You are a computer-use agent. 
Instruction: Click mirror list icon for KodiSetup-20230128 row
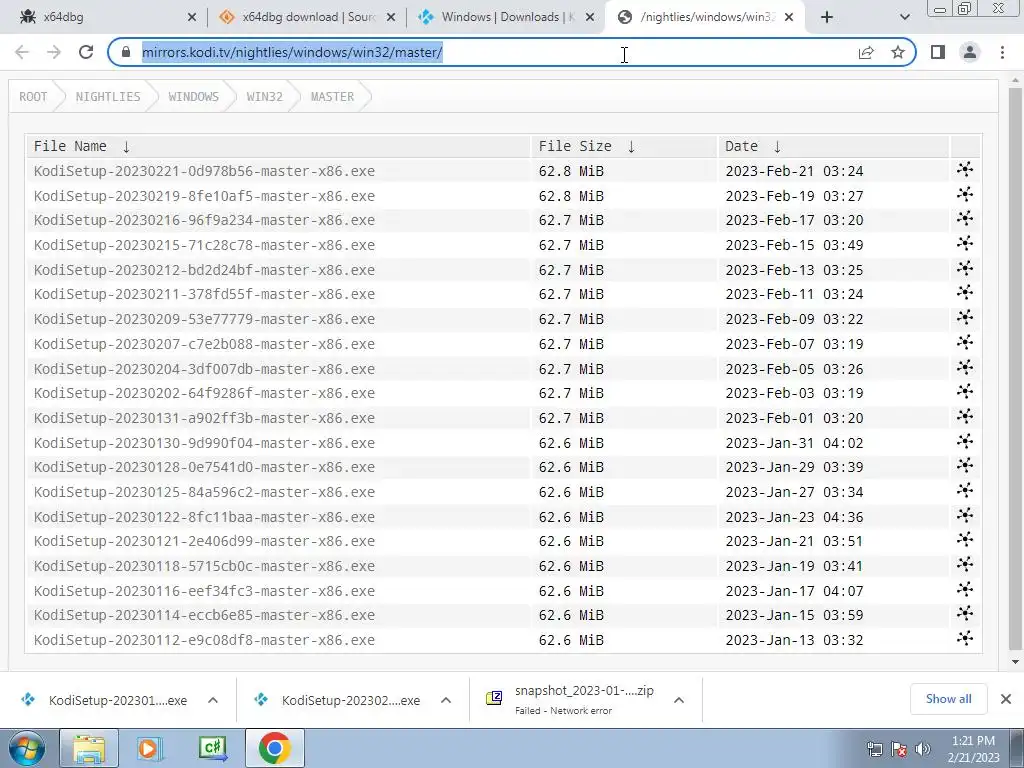[965, 466]
